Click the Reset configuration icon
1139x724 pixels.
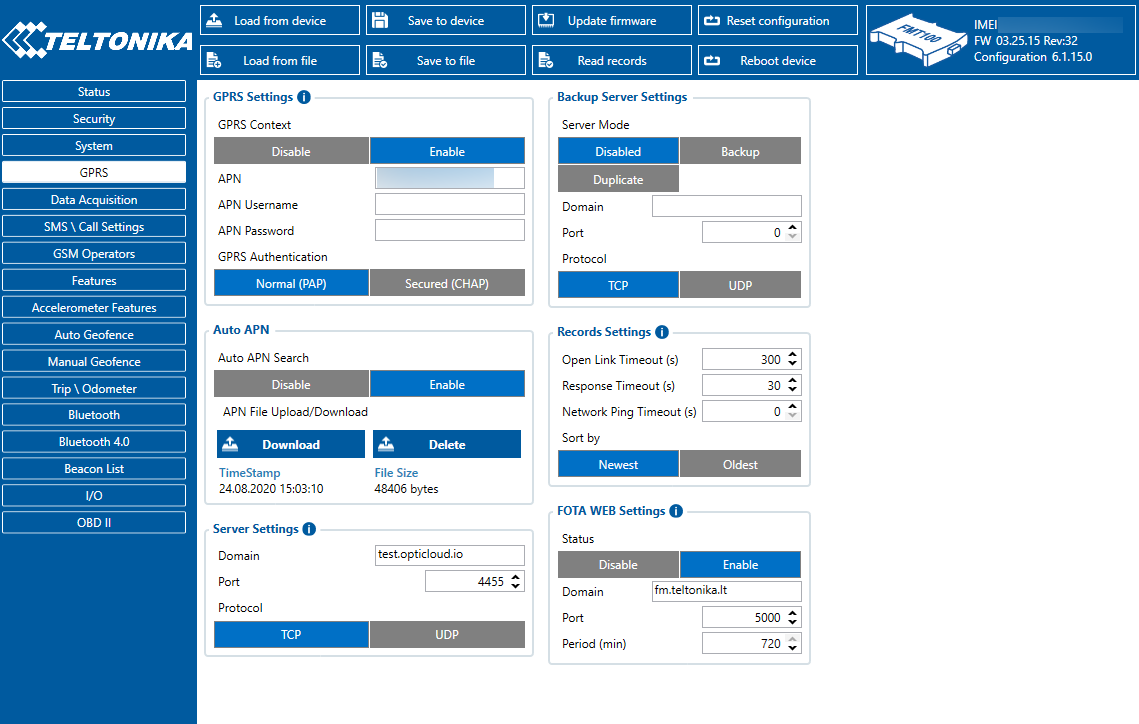(712, 20)
